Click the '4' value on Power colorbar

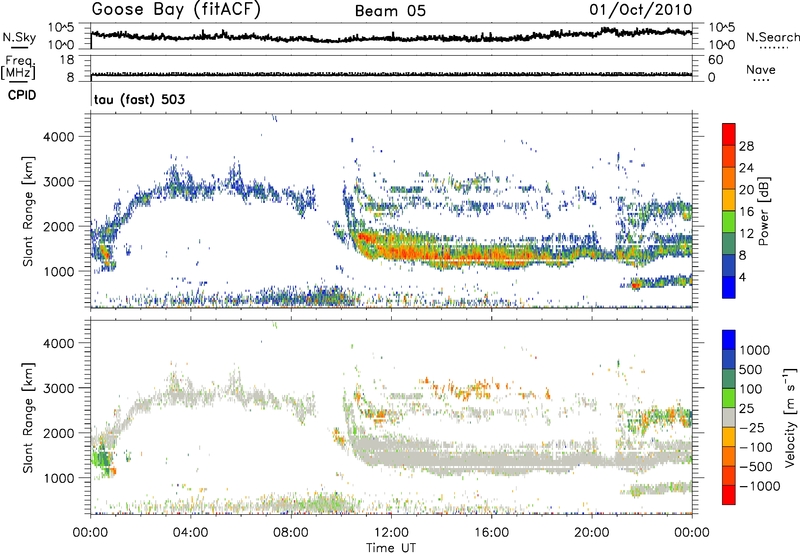[742, 277]
